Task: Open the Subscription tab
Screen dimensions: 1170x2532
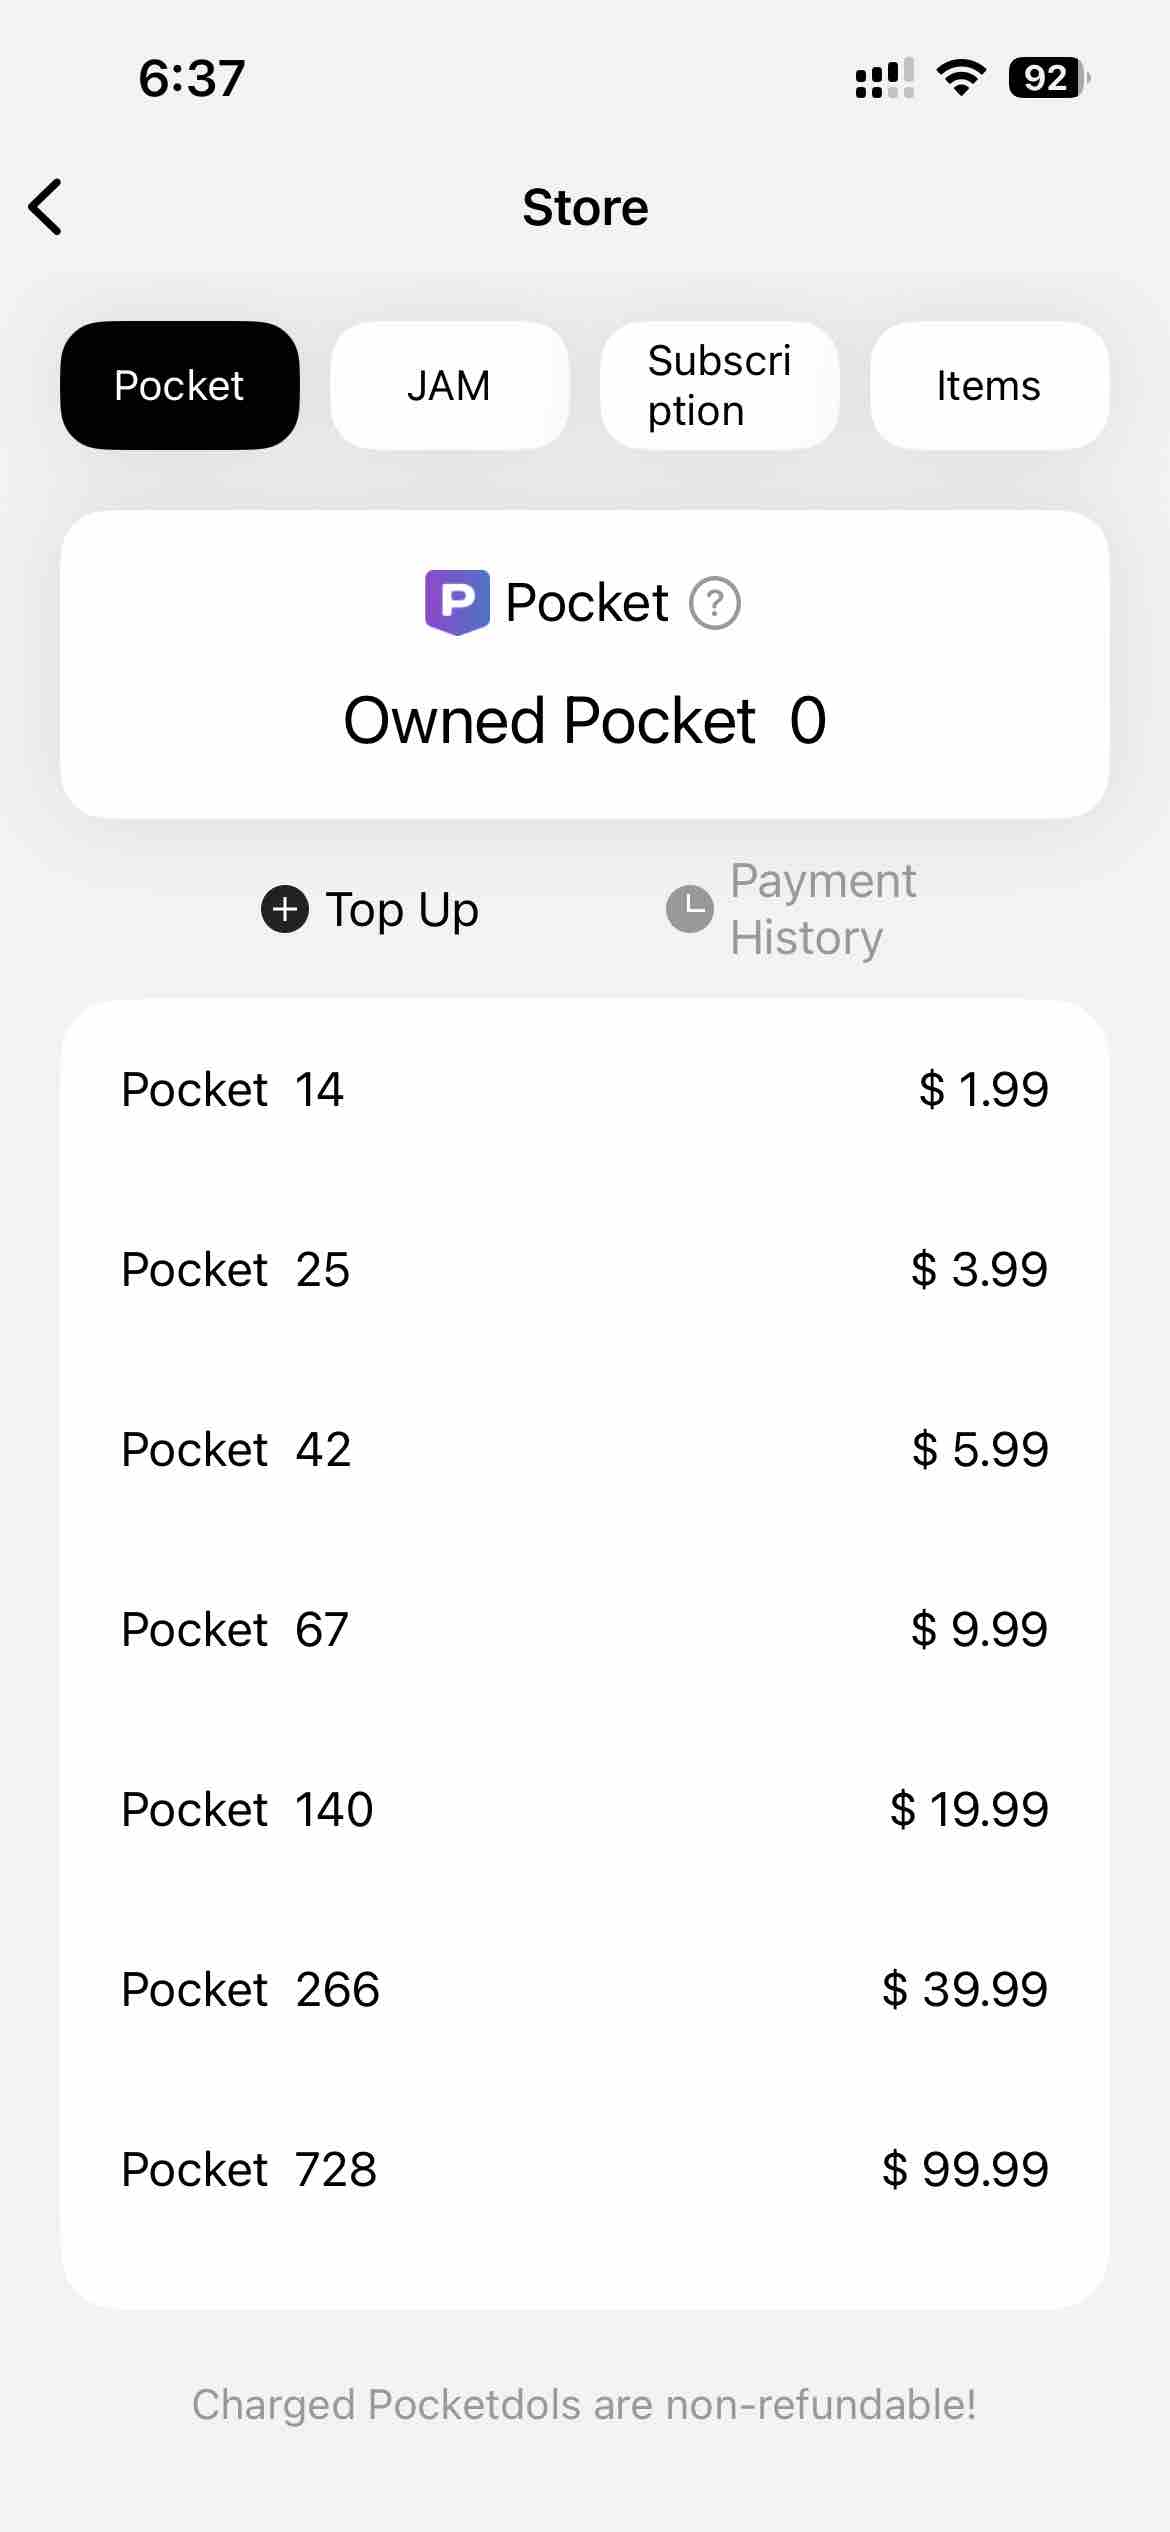Action: (719, 385)
